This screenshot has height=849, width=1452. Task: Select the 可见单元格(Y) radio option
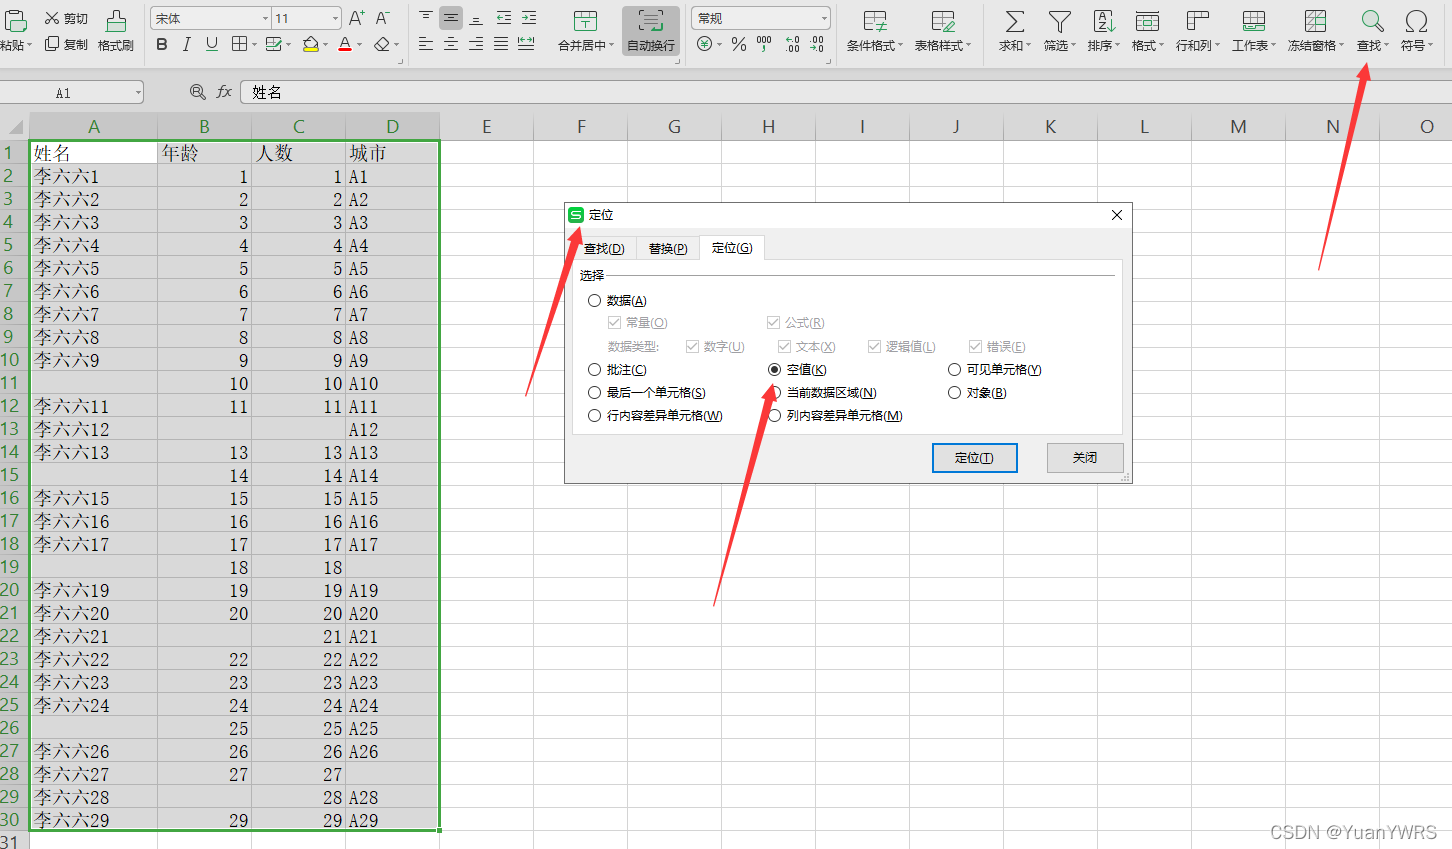click(x=954, y=370)
